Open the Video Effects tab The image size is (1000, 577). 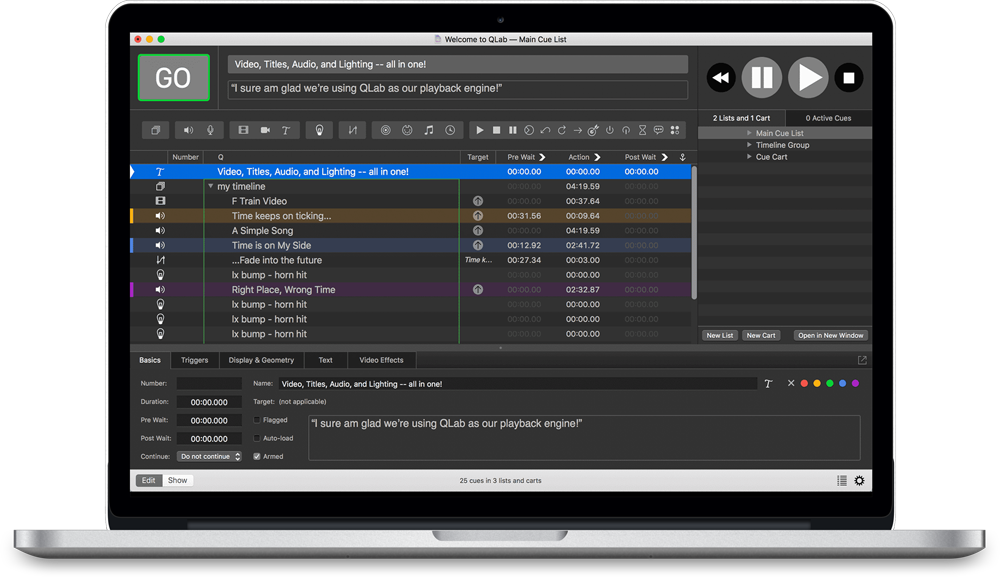coord(381,360)
